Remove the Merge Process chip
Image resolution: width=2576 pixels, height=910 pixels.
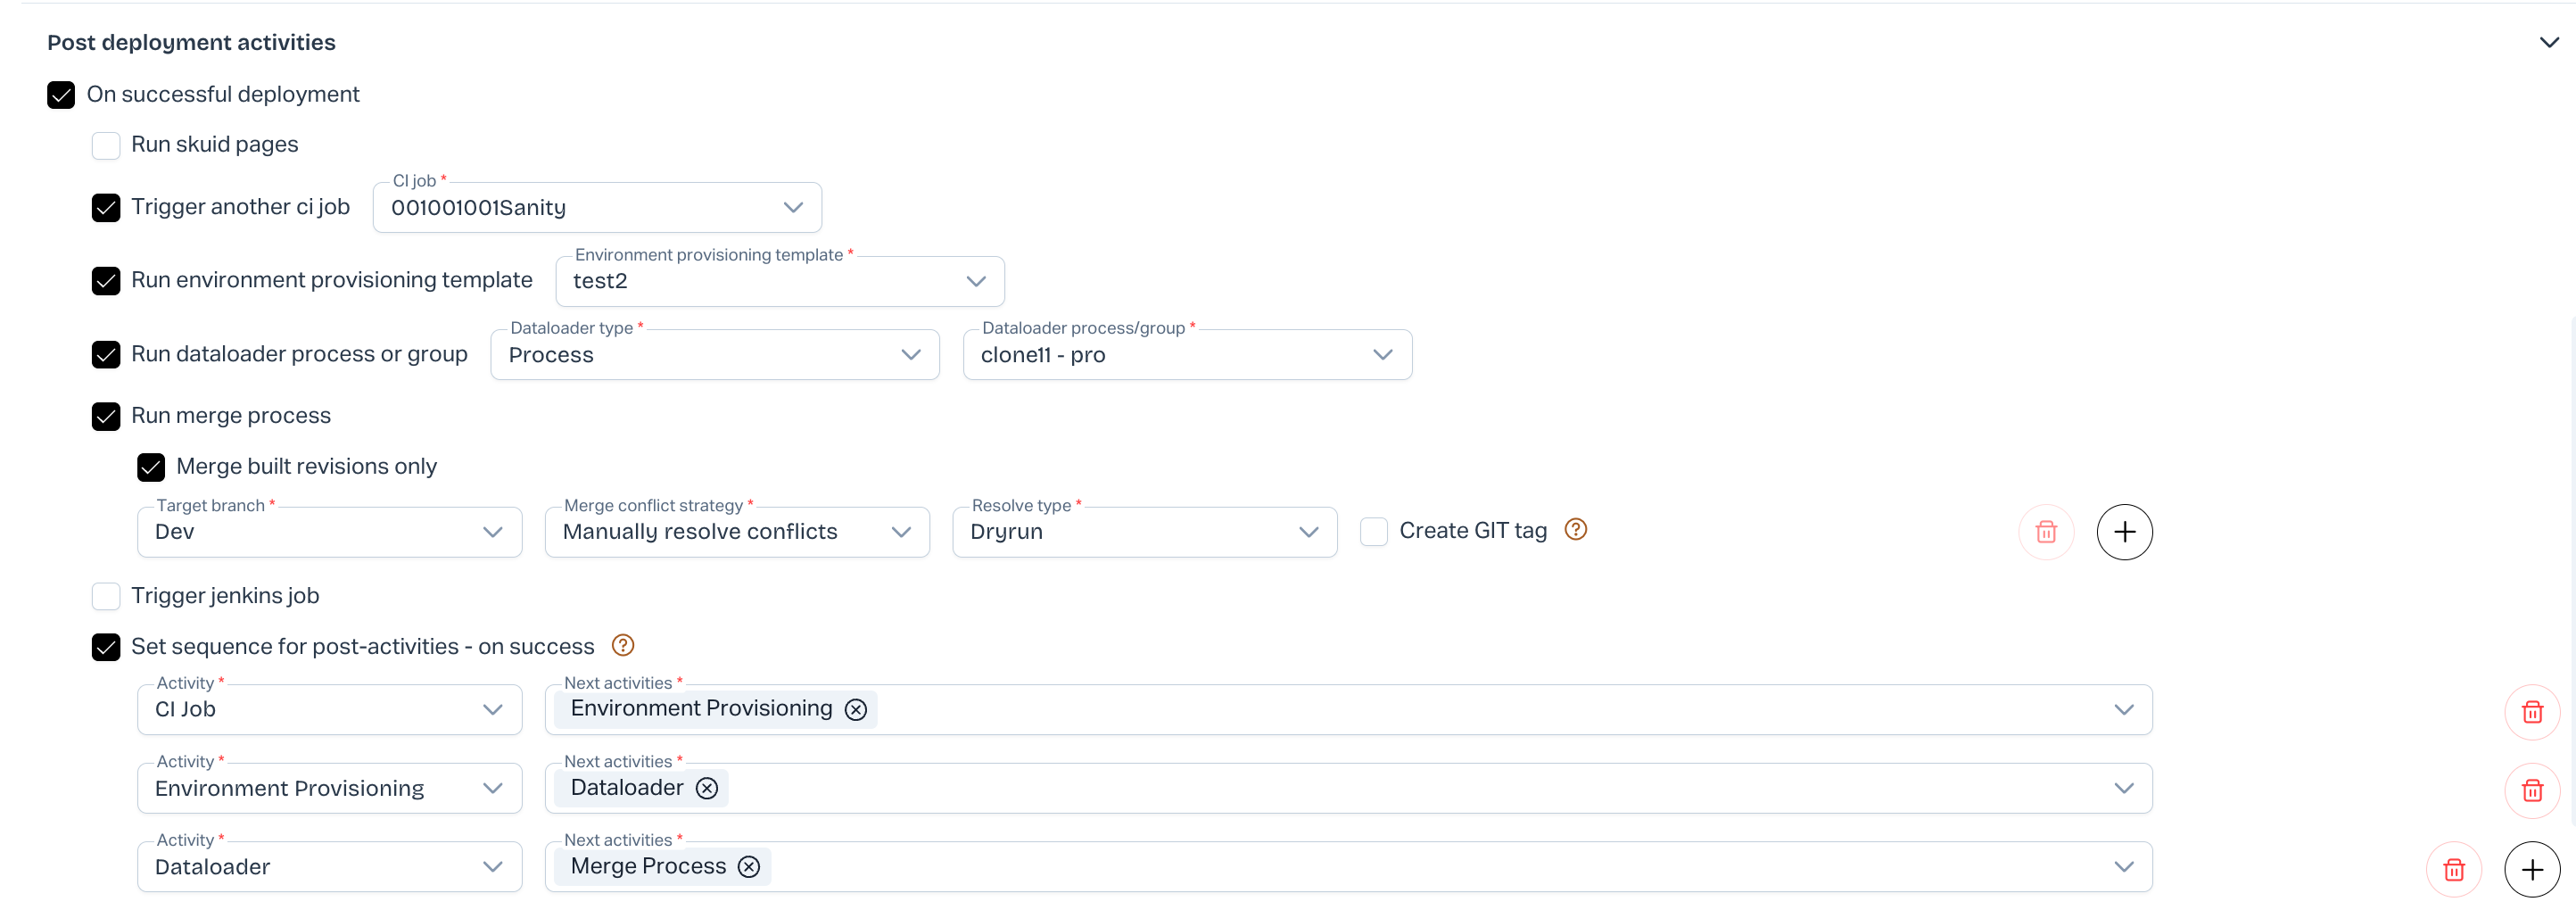point(749,867)
